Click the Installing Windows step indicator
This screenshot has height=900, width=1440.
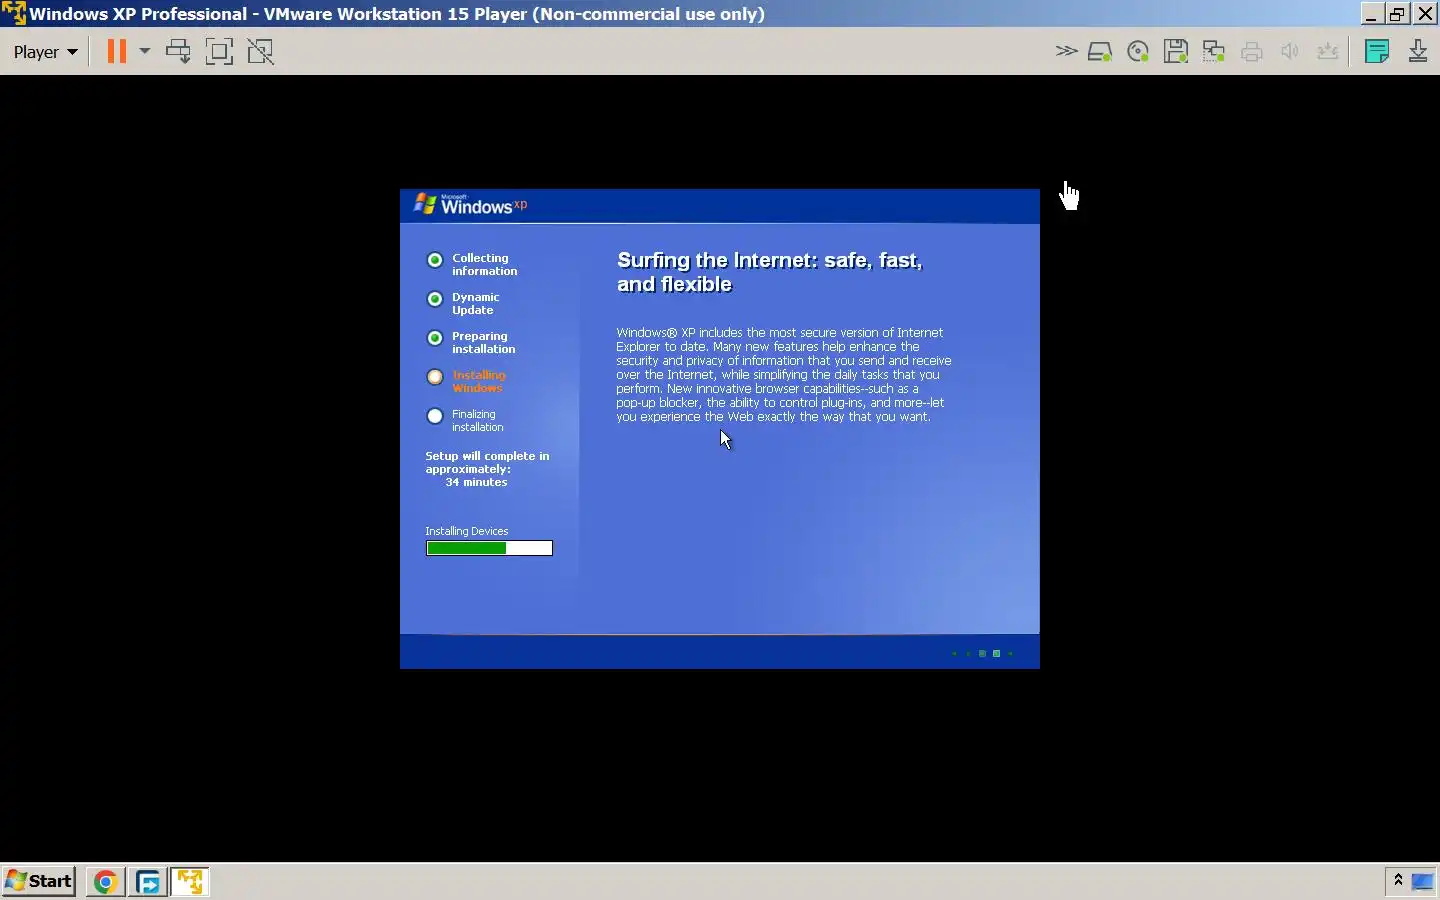(435, 377)
